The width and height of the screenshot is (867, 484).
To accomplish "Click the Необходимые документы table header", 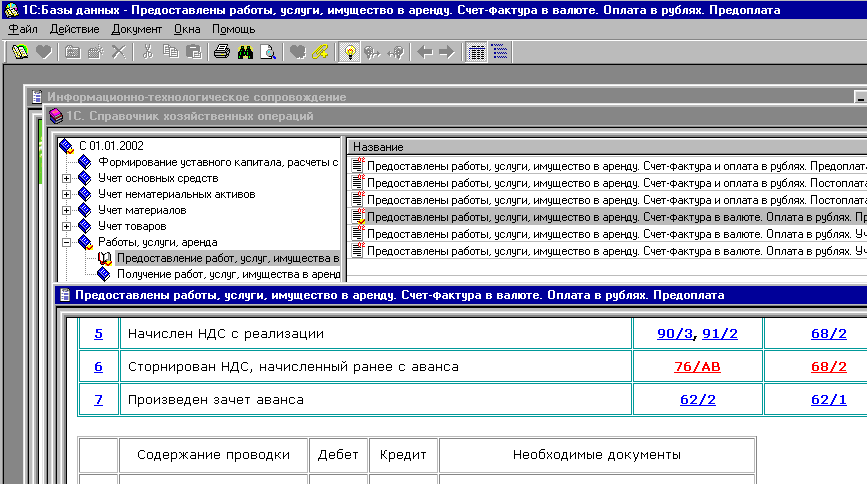I will [597, 455].
